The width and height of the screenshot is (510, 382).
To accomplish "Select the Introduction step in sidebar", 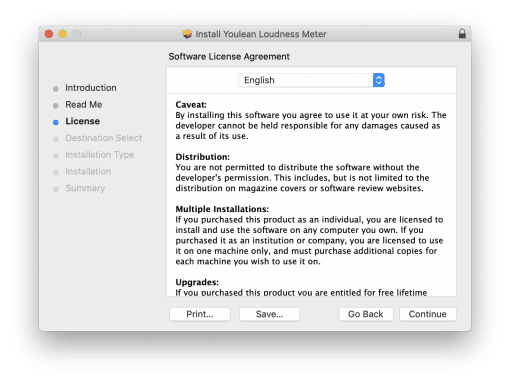I will [x=91, y=88].
